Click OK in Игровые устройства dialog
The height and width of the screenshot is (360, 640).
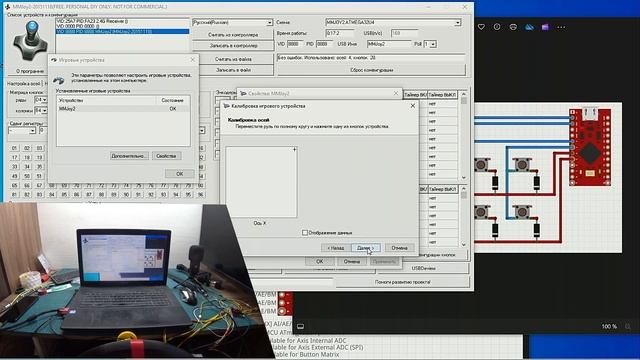(x=180, y=174)
